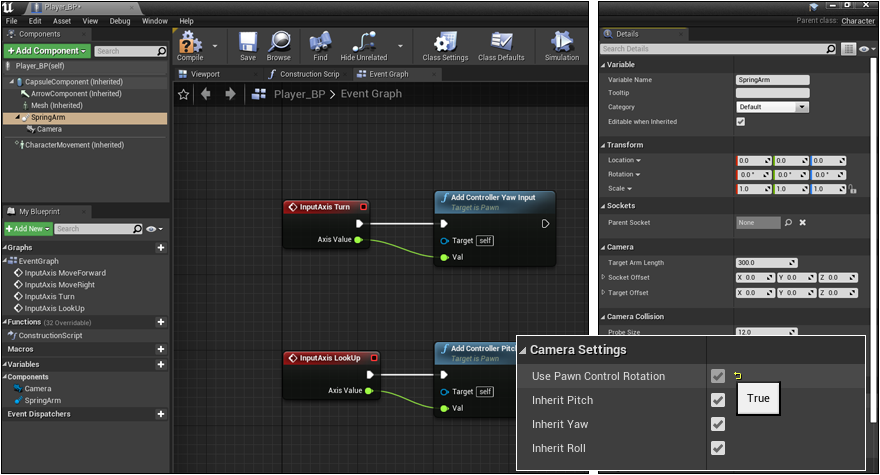The height and width of the screenshot is (475, 880).
Task: Open view options eye in Details panel
Action: coord(866,49)
